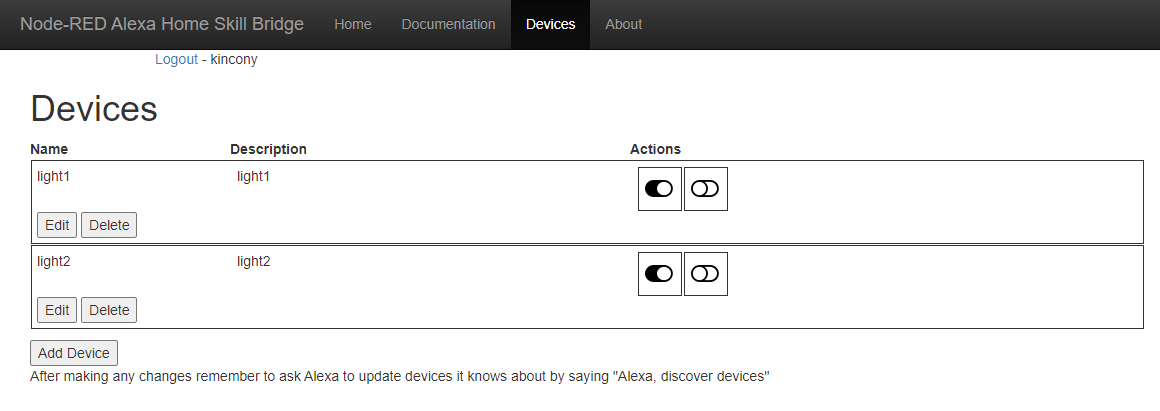Delete the light2 device
Screen dimensions: 1160x411
pyautogui.click(x=109, y=310)
